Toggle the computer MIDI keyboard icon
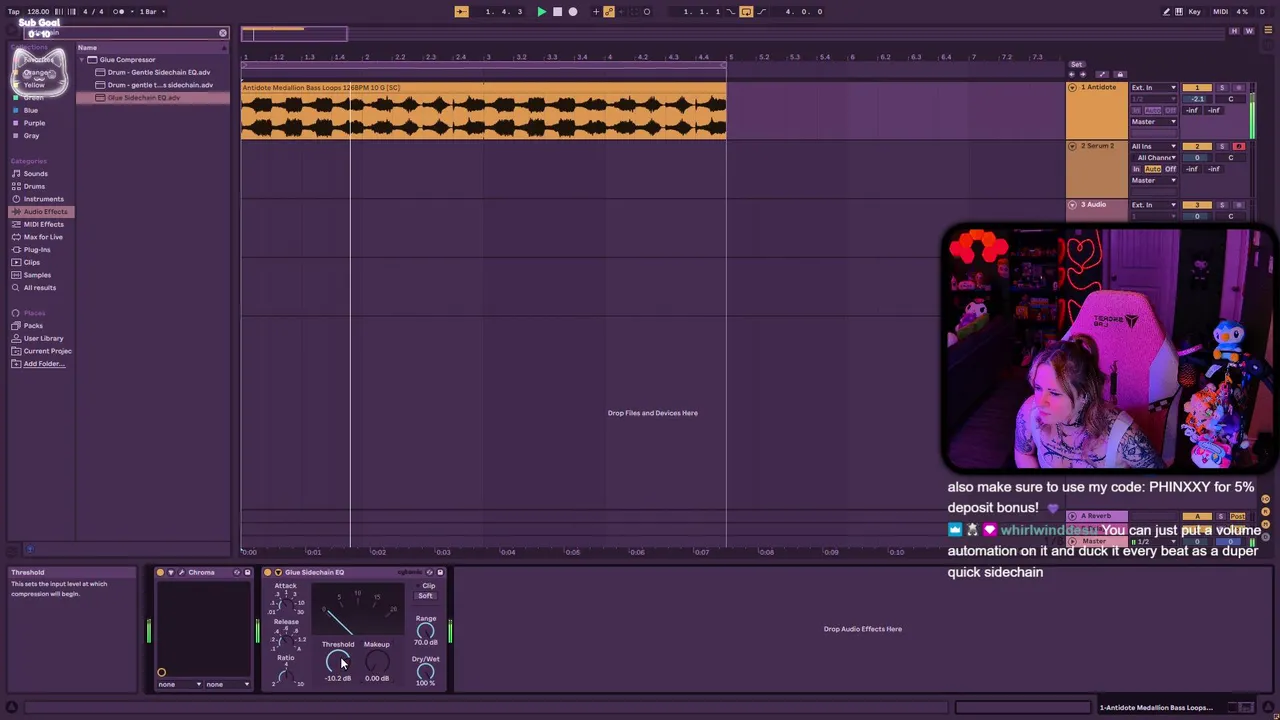This screenshot has width=1280, height=720. (1179, 12)
